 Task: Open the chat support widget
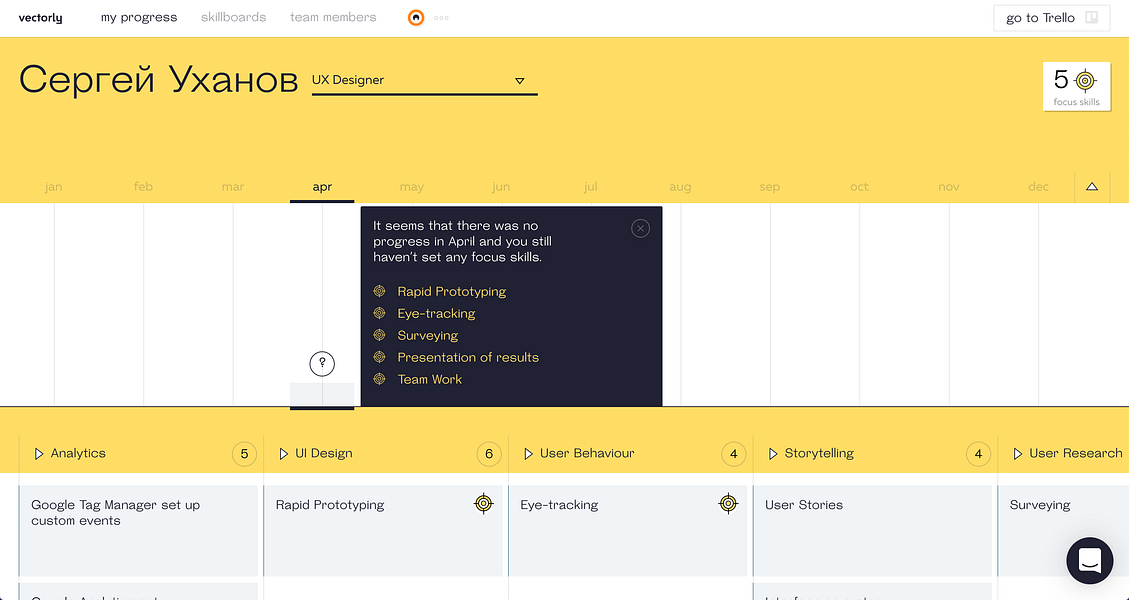point(1089,560)
